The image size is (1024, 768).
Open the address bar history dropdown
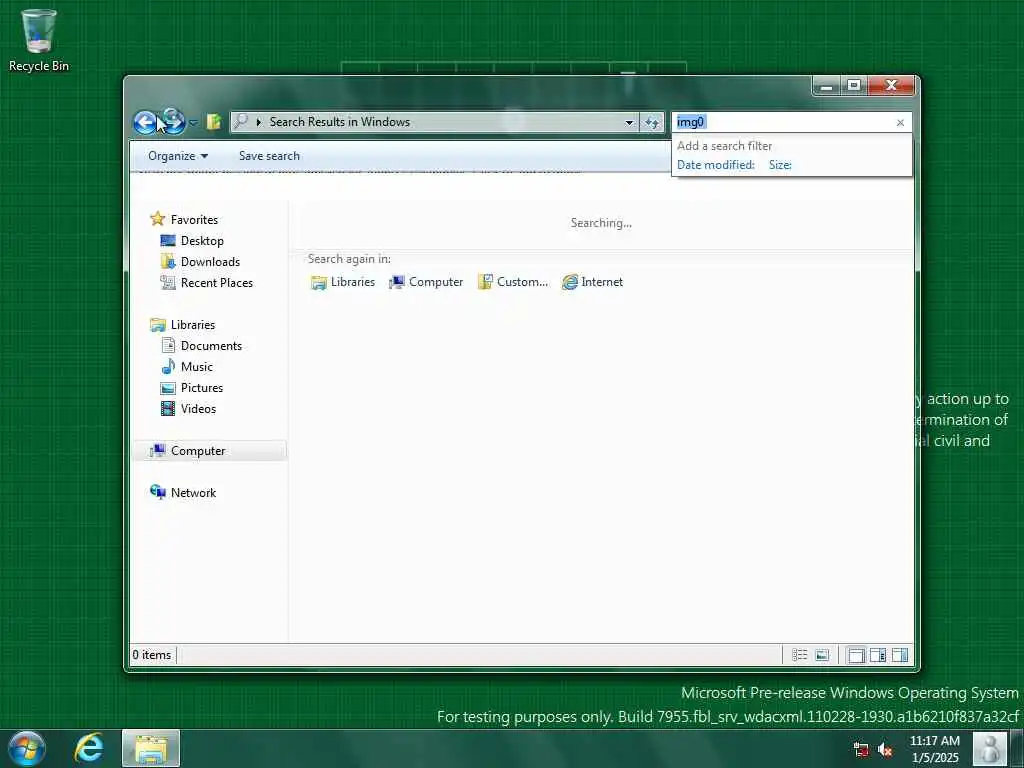pyautogui.click(x=629, y=122)
